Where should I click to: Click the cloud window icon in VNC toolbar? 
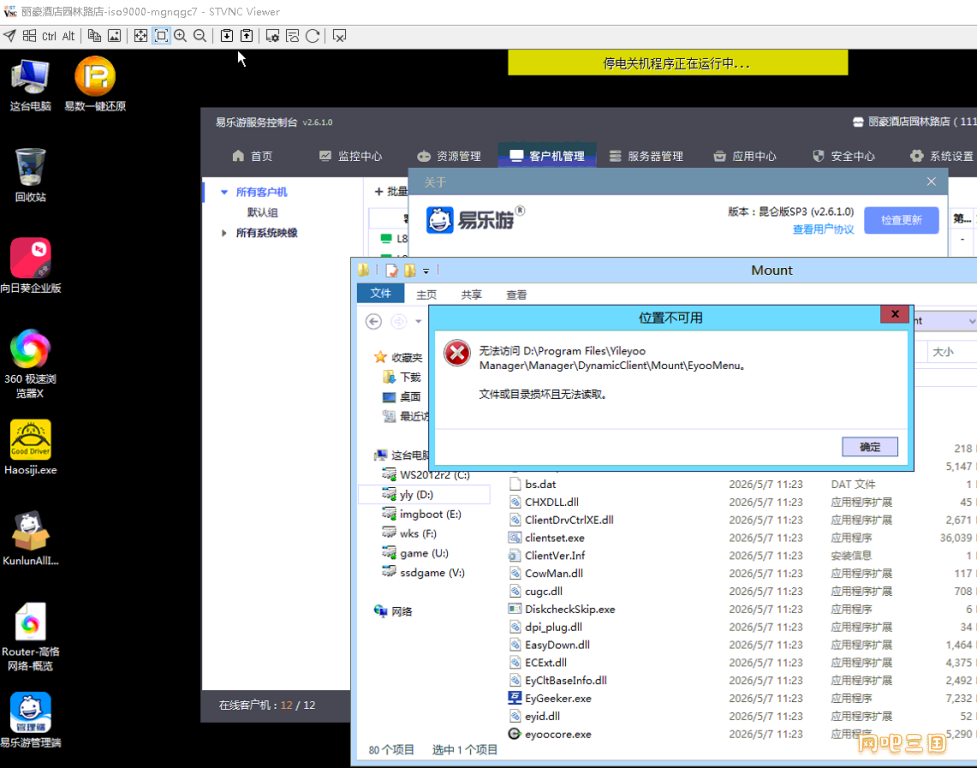tap(292, 36)
